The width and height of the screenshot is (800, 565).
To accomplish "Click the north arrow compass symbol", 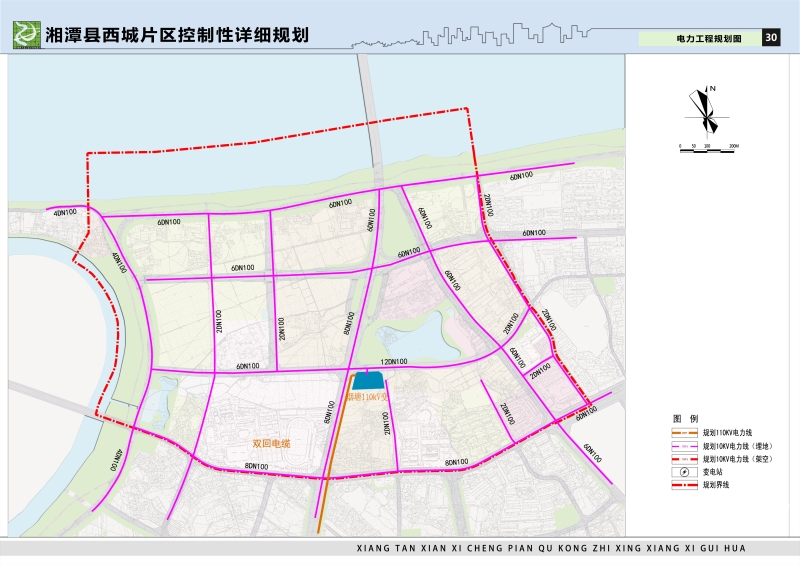I will tap(707, 110).
